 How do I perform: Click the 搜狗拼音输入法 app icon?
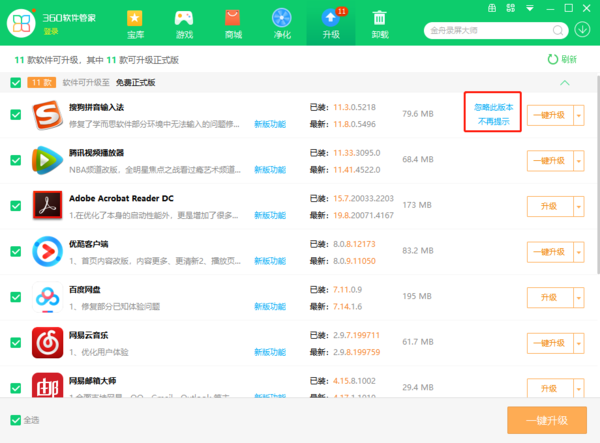(x=47, y=115)
